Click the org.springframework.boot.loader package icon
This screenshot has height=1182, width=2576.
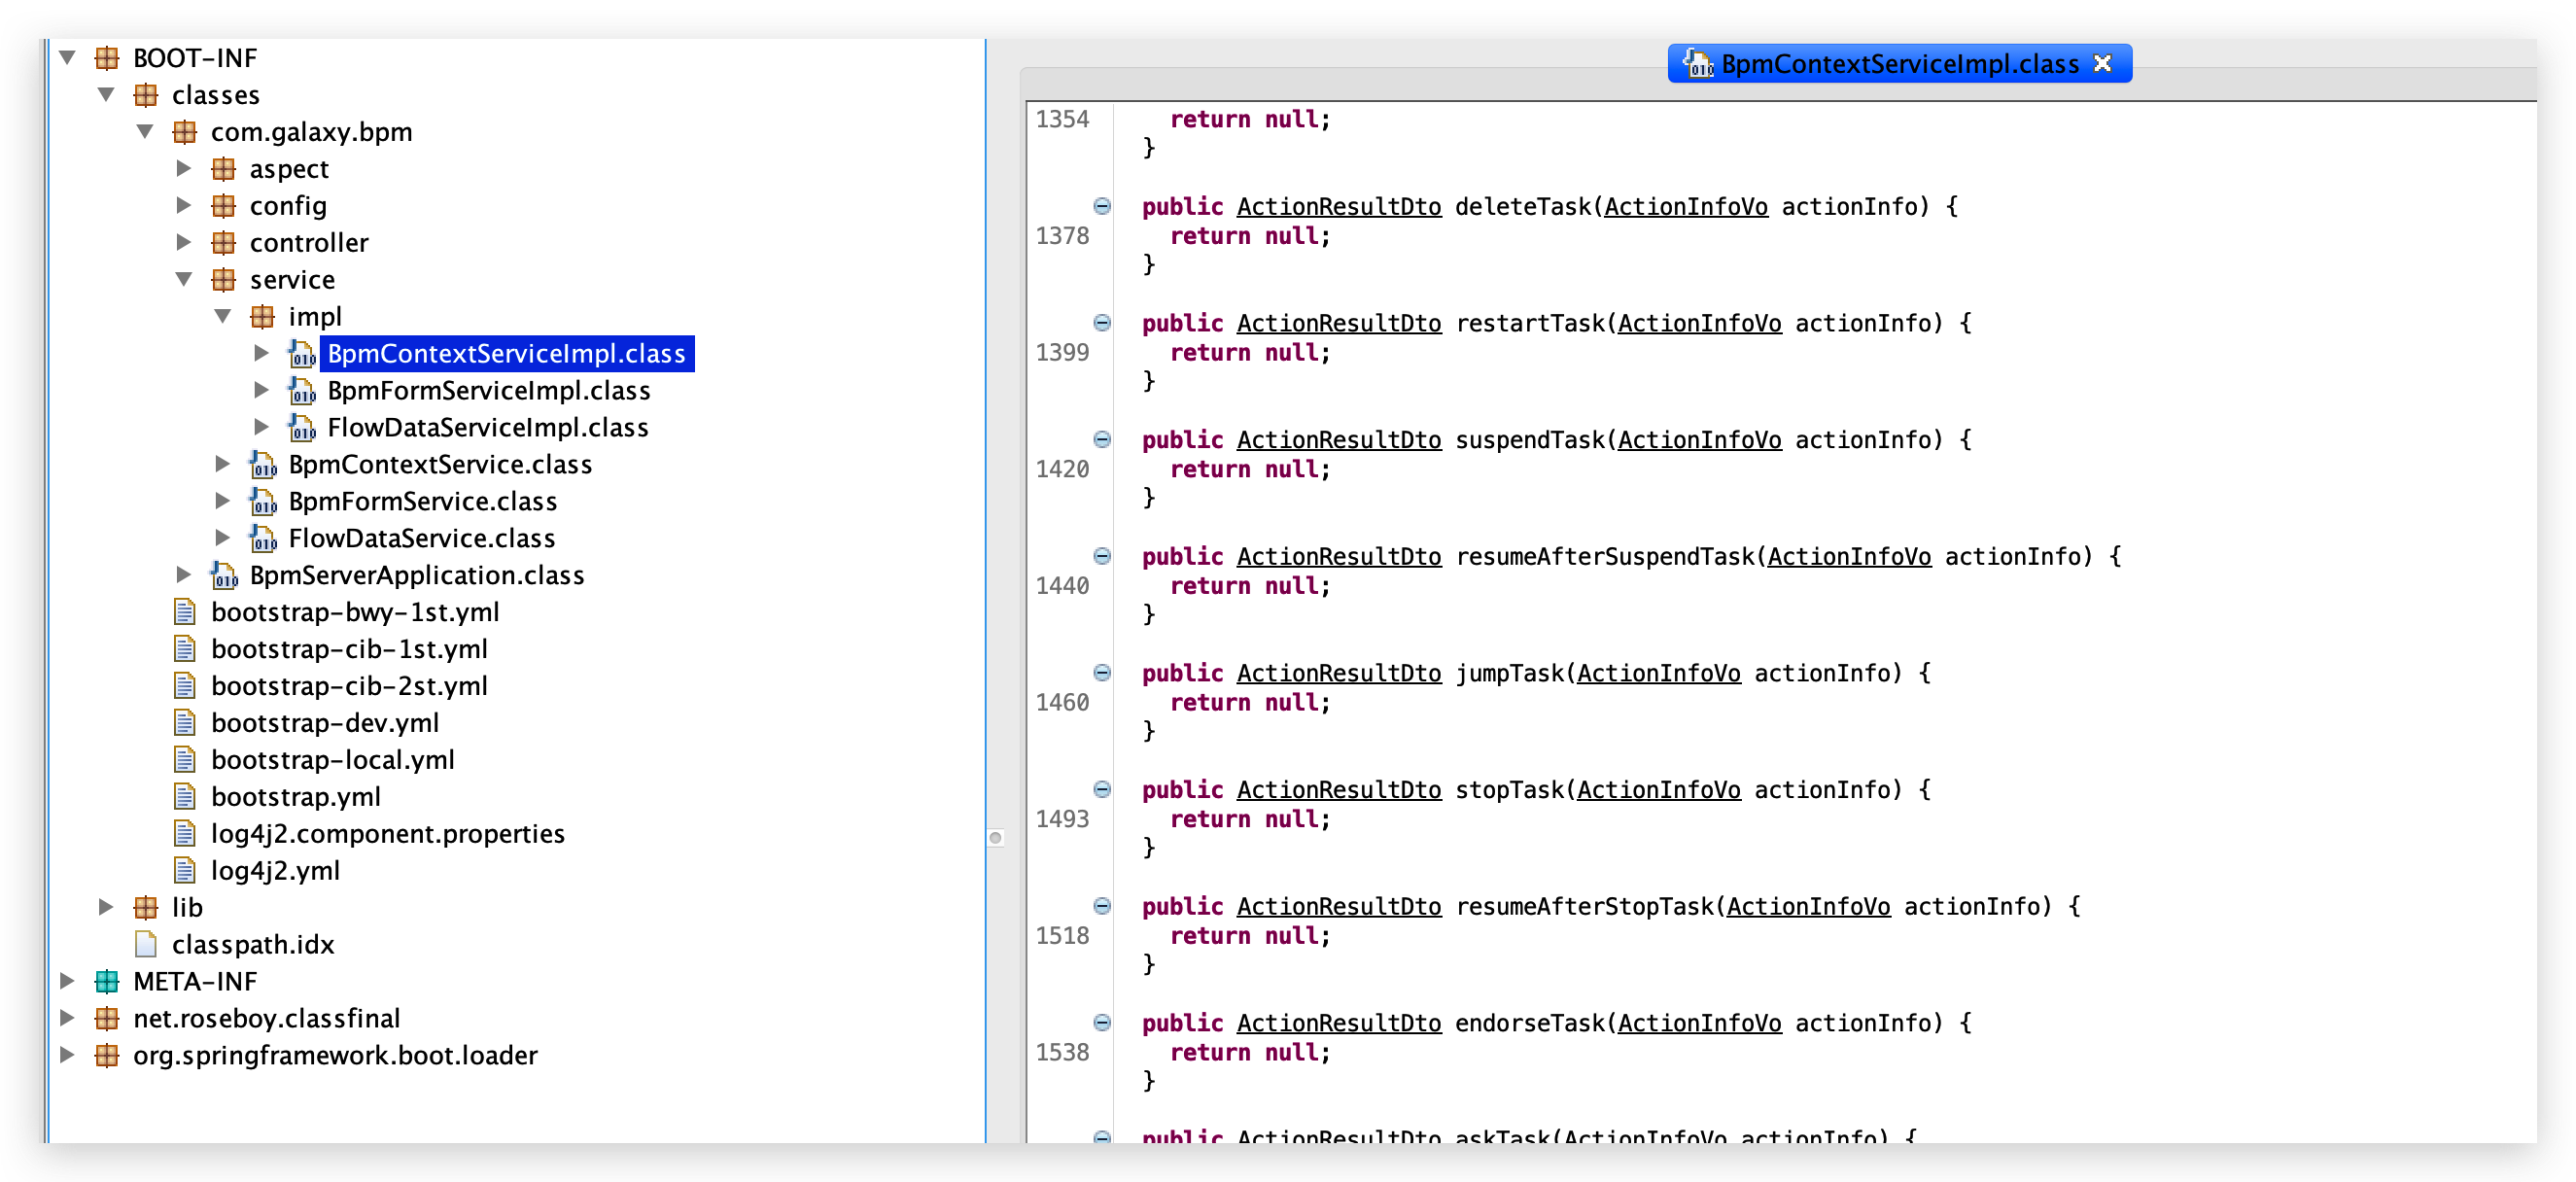(x=107, y=1056)
